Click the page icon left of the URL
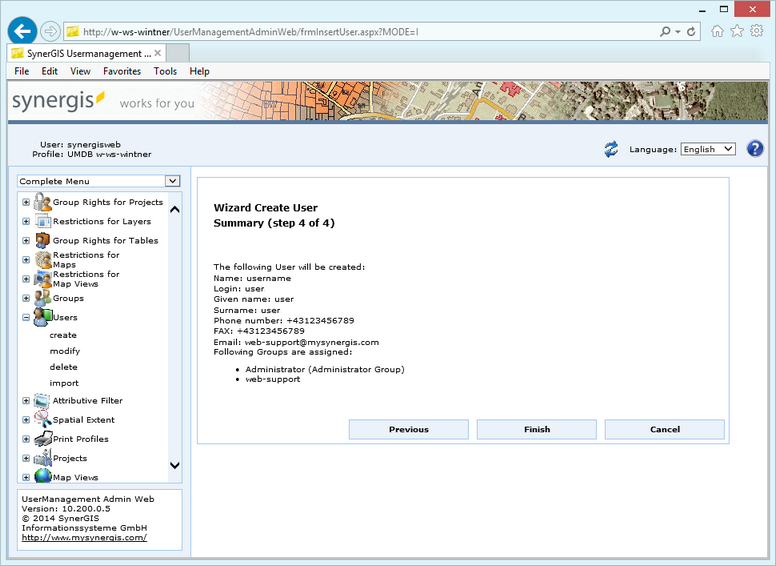Screen dimensions: 776x566 point(73,32)
